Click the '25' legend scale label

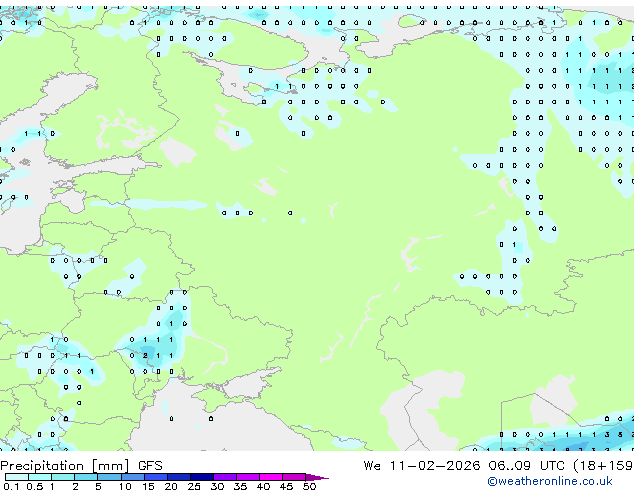(x=194, y=486)
